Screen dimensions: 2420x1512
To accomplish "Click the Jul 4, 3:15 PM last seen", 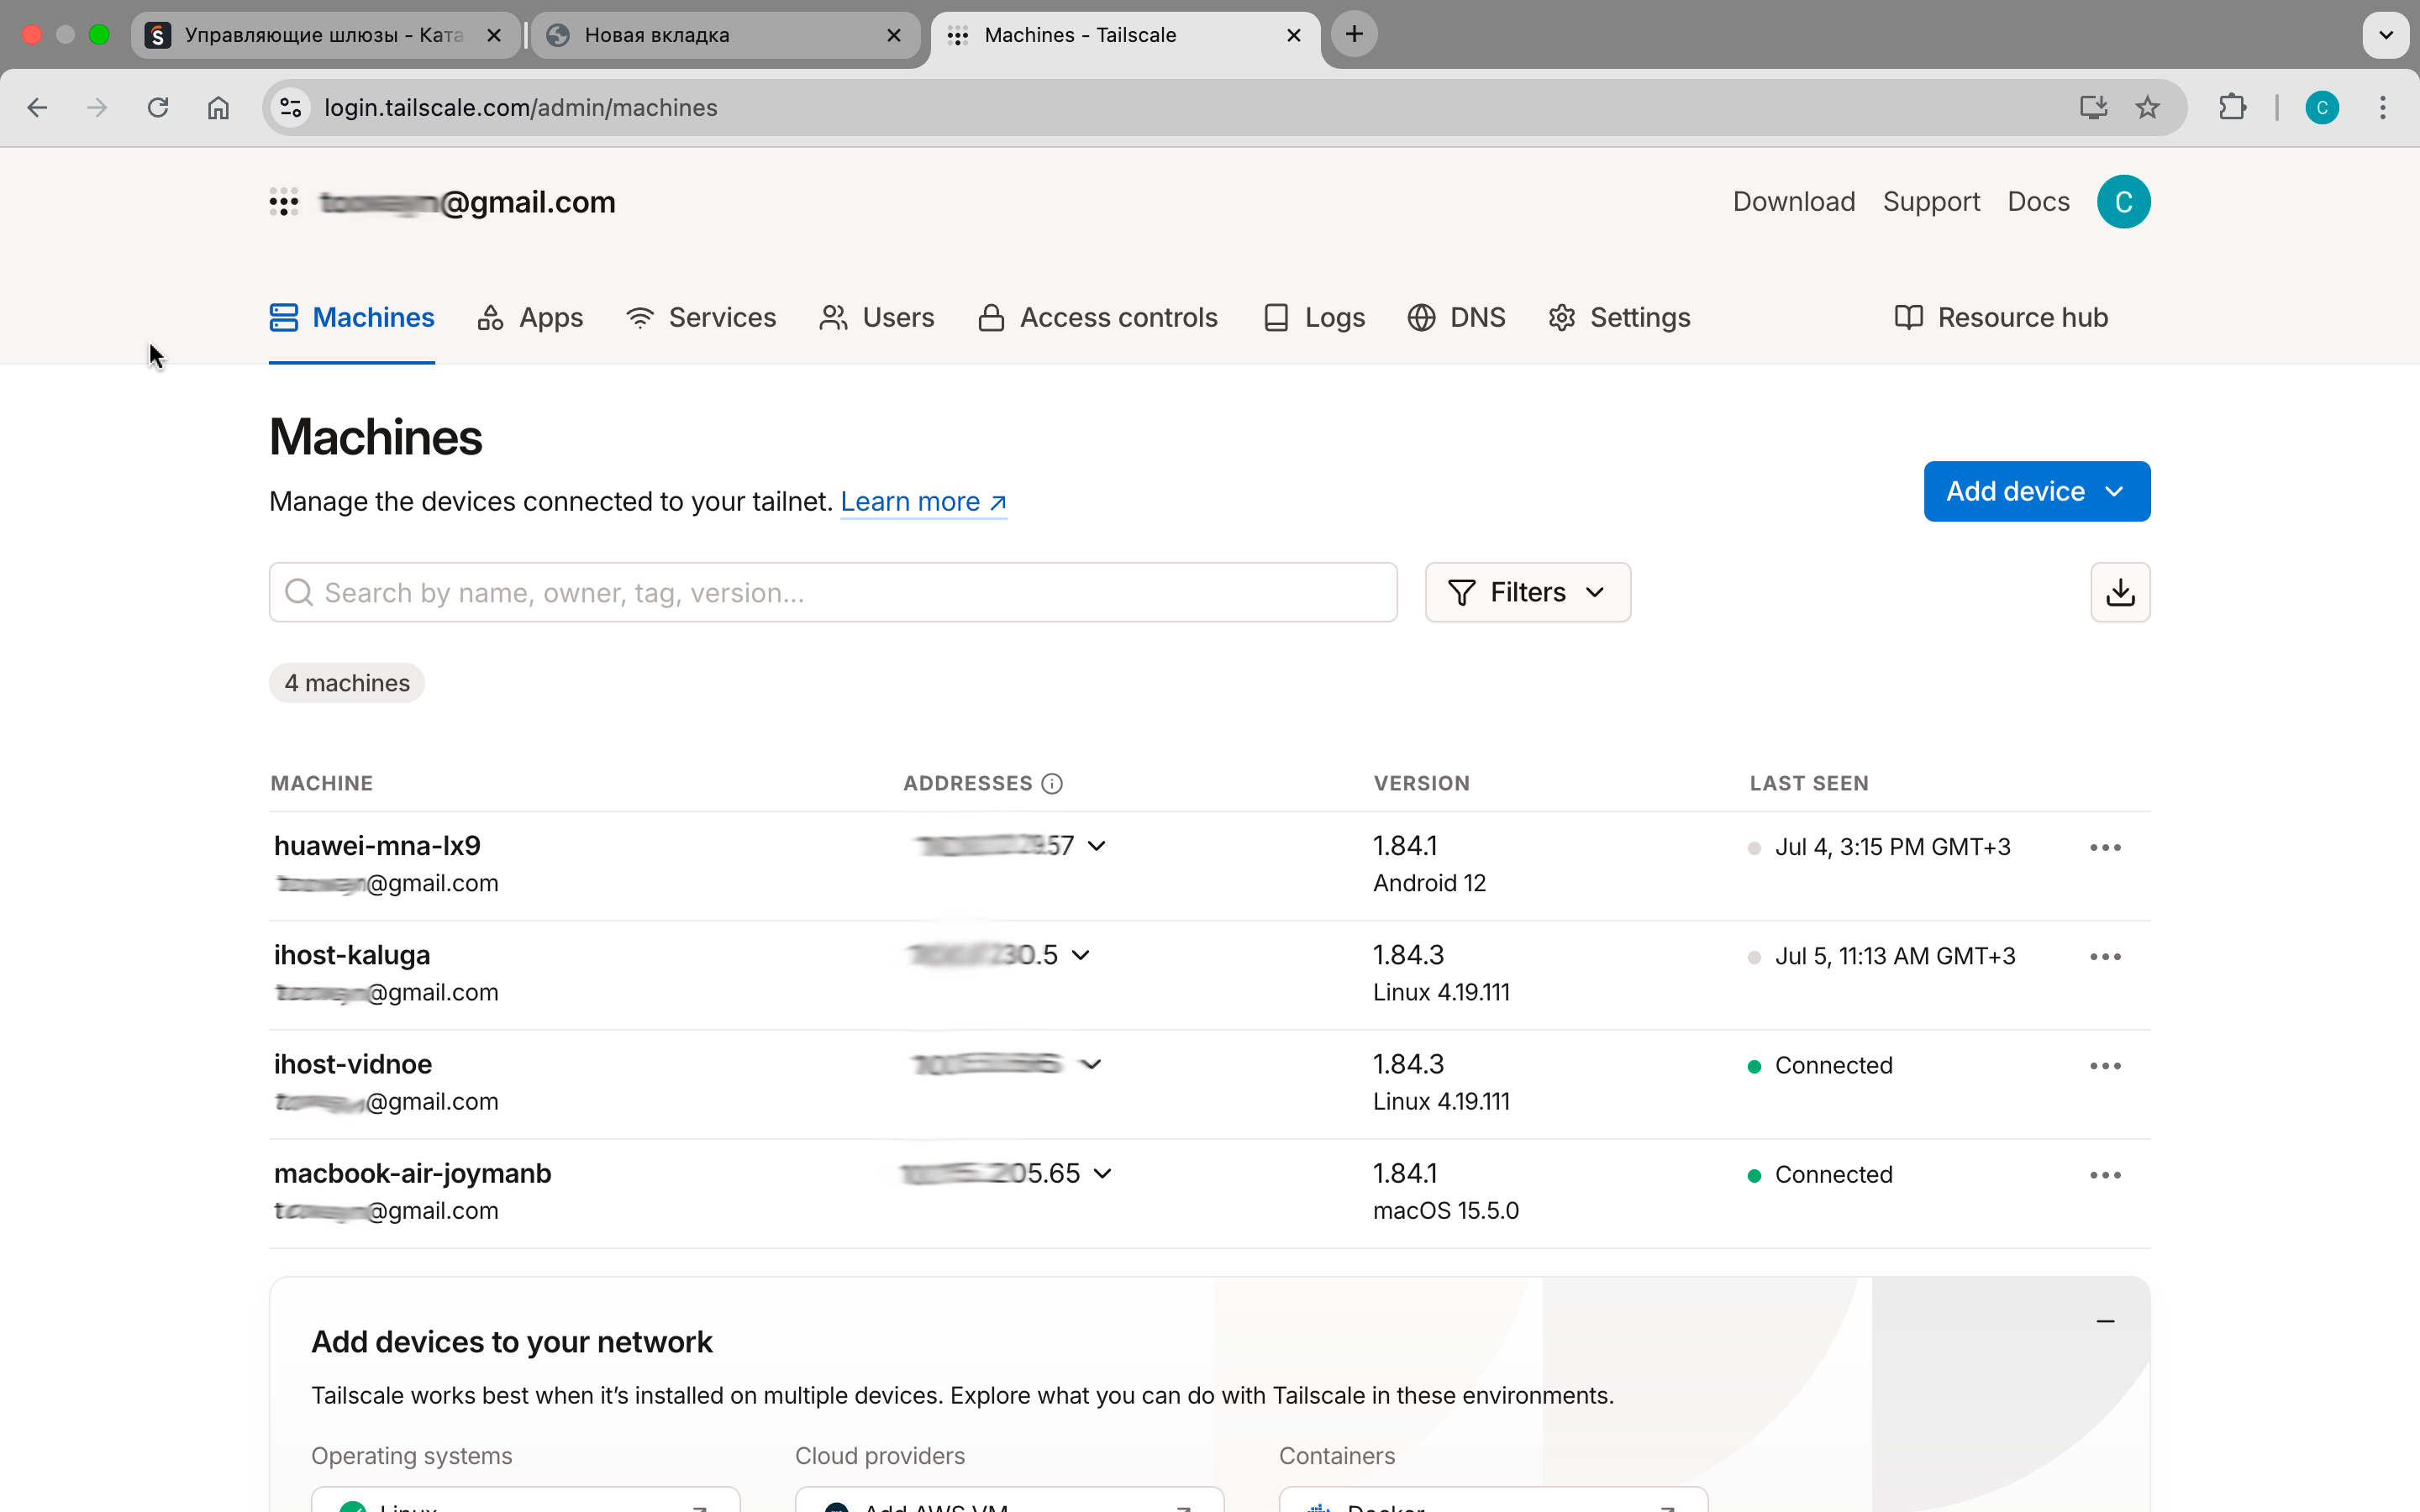I will (1892, 847).
